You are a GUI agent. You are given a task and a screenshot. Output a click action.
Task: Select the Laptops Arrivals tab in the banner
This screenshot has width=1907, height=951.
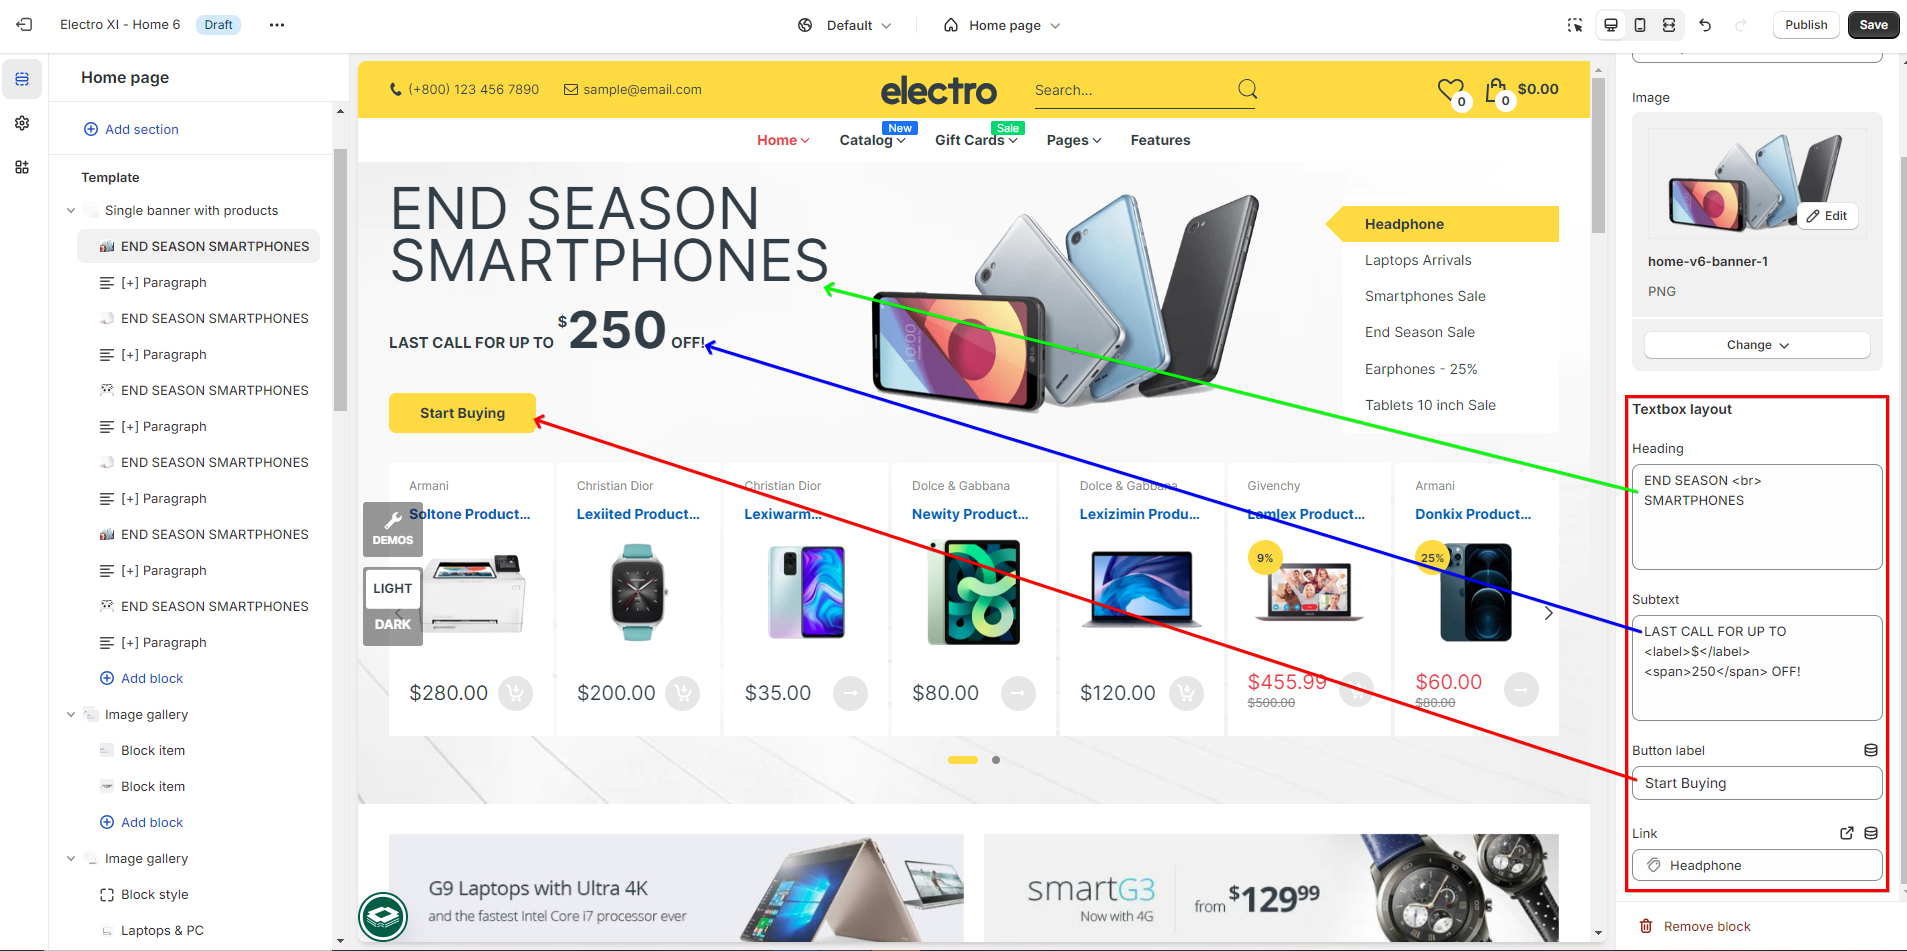coord(1418,260)
